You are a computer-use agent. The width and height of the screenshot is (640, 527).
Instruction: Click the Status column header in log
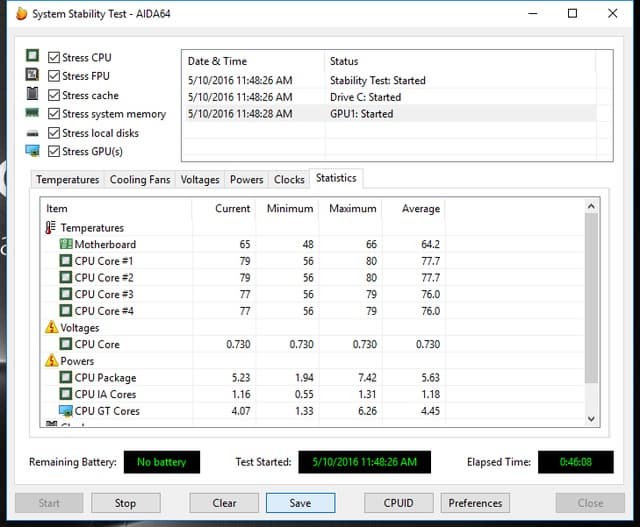(x=460, y=61)
